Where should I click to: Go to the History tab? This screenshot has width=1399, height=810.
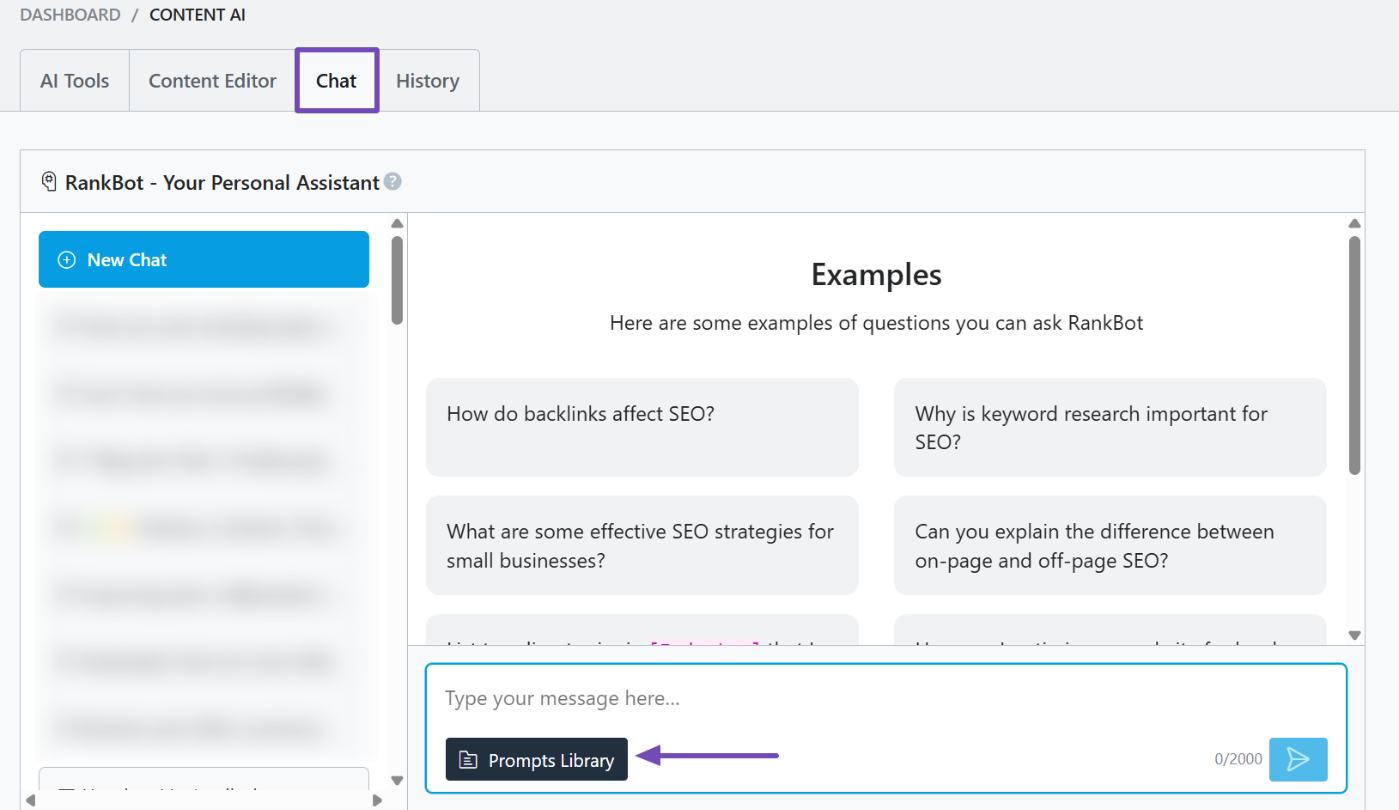[427, 81]
